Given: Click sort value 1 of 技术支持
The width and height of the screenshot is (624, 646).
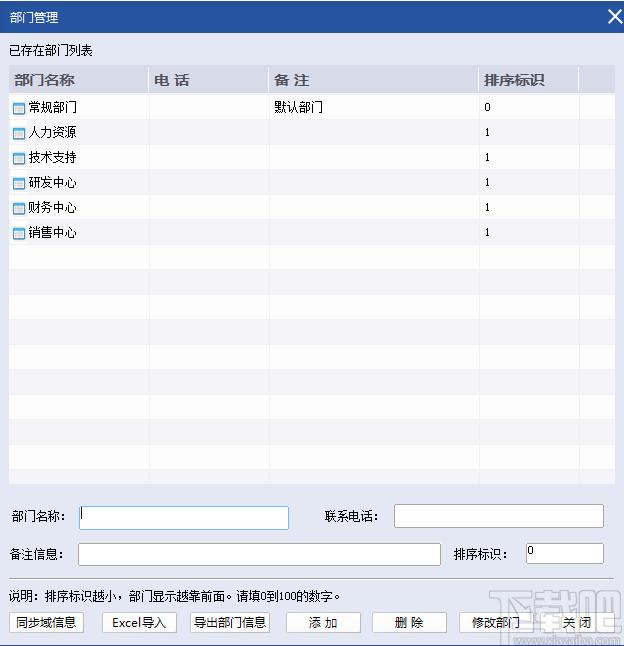Looking at the screenshot, I should (487, 157).
